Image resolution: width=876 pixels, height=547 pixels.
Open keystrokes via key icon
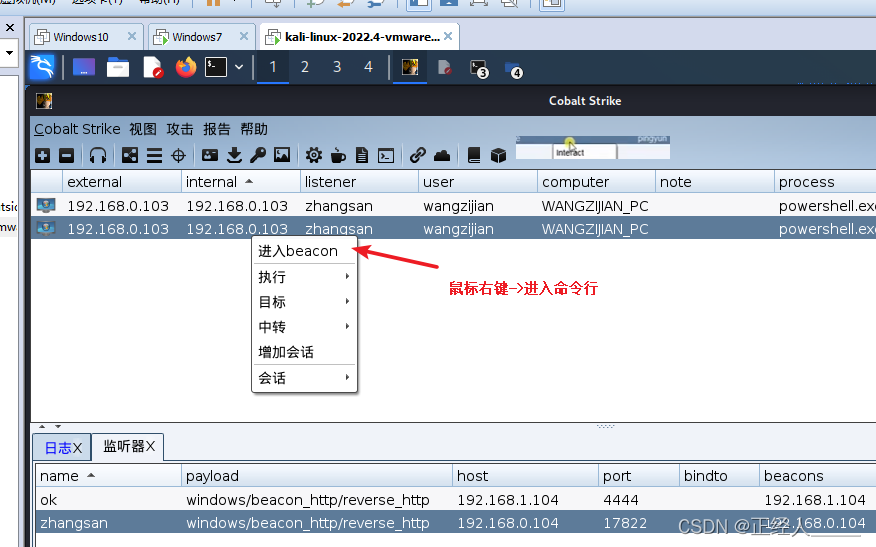tap(258, 155)
